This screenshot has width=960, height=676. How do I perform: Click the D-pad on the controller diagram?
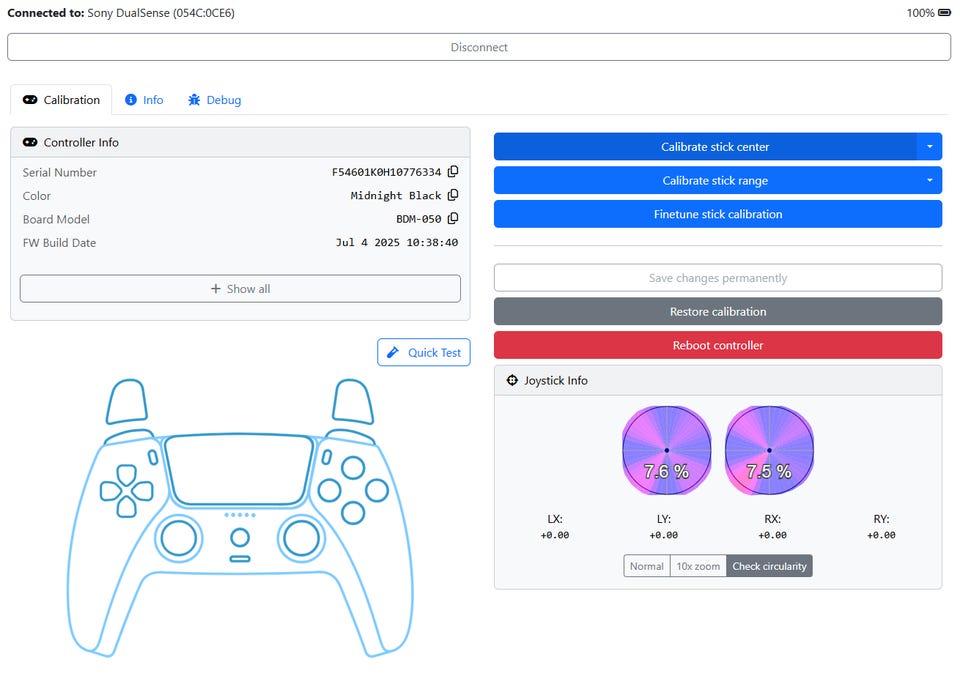point(127,491)
